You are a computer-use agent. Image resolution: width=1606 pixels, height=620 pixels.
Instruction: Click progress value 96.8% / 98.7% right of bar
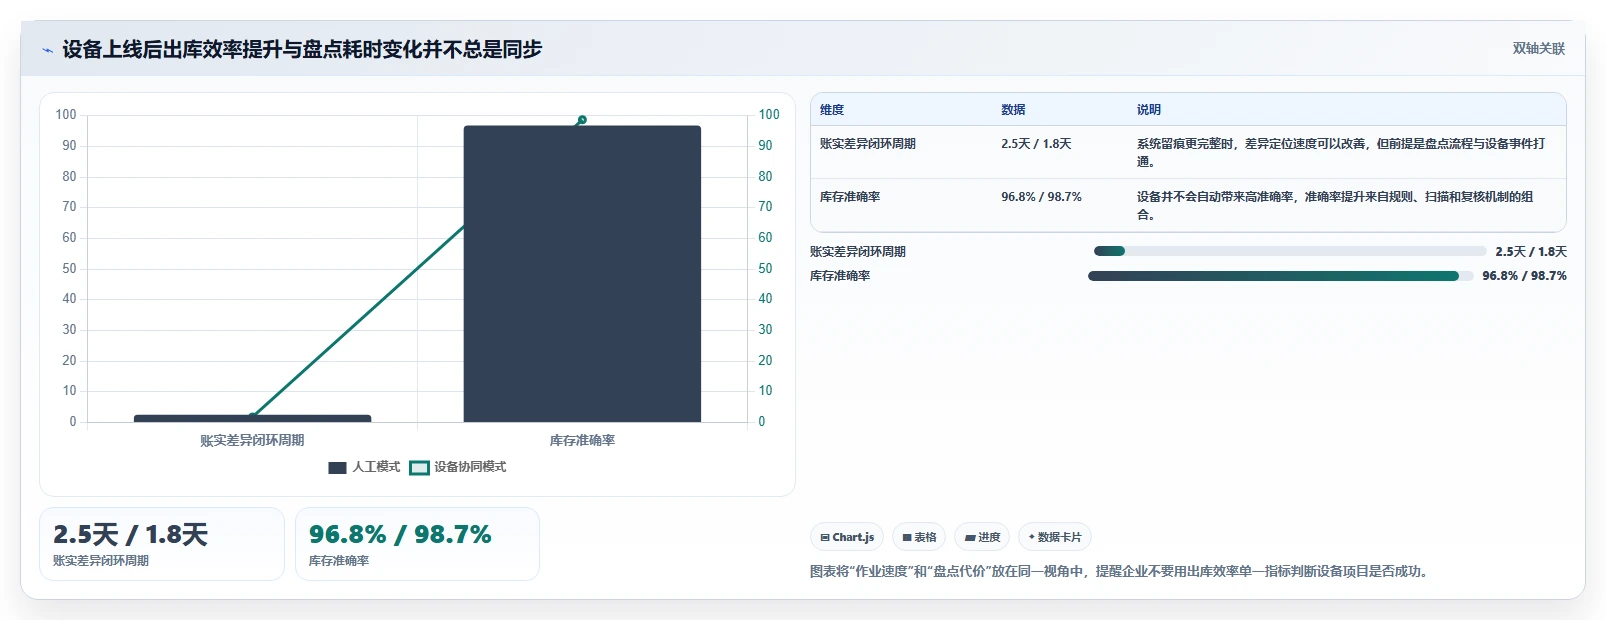(x=1524, y=276)
